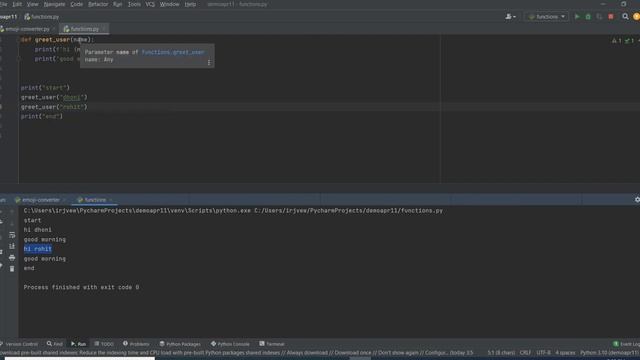Screen dimensions: 640x360
Task: Switch to emoji-converter run tab
Action: (x=40, y=200)
